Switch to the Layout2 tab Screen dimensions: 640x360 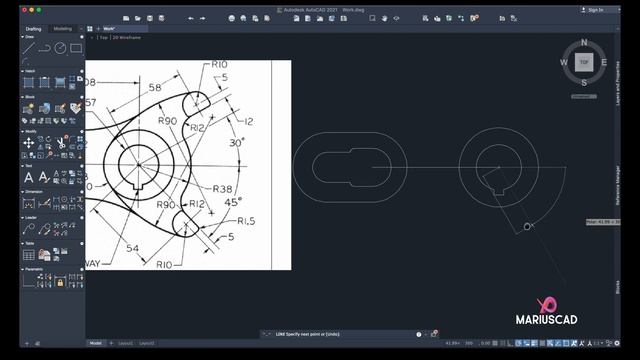[147, 343]
